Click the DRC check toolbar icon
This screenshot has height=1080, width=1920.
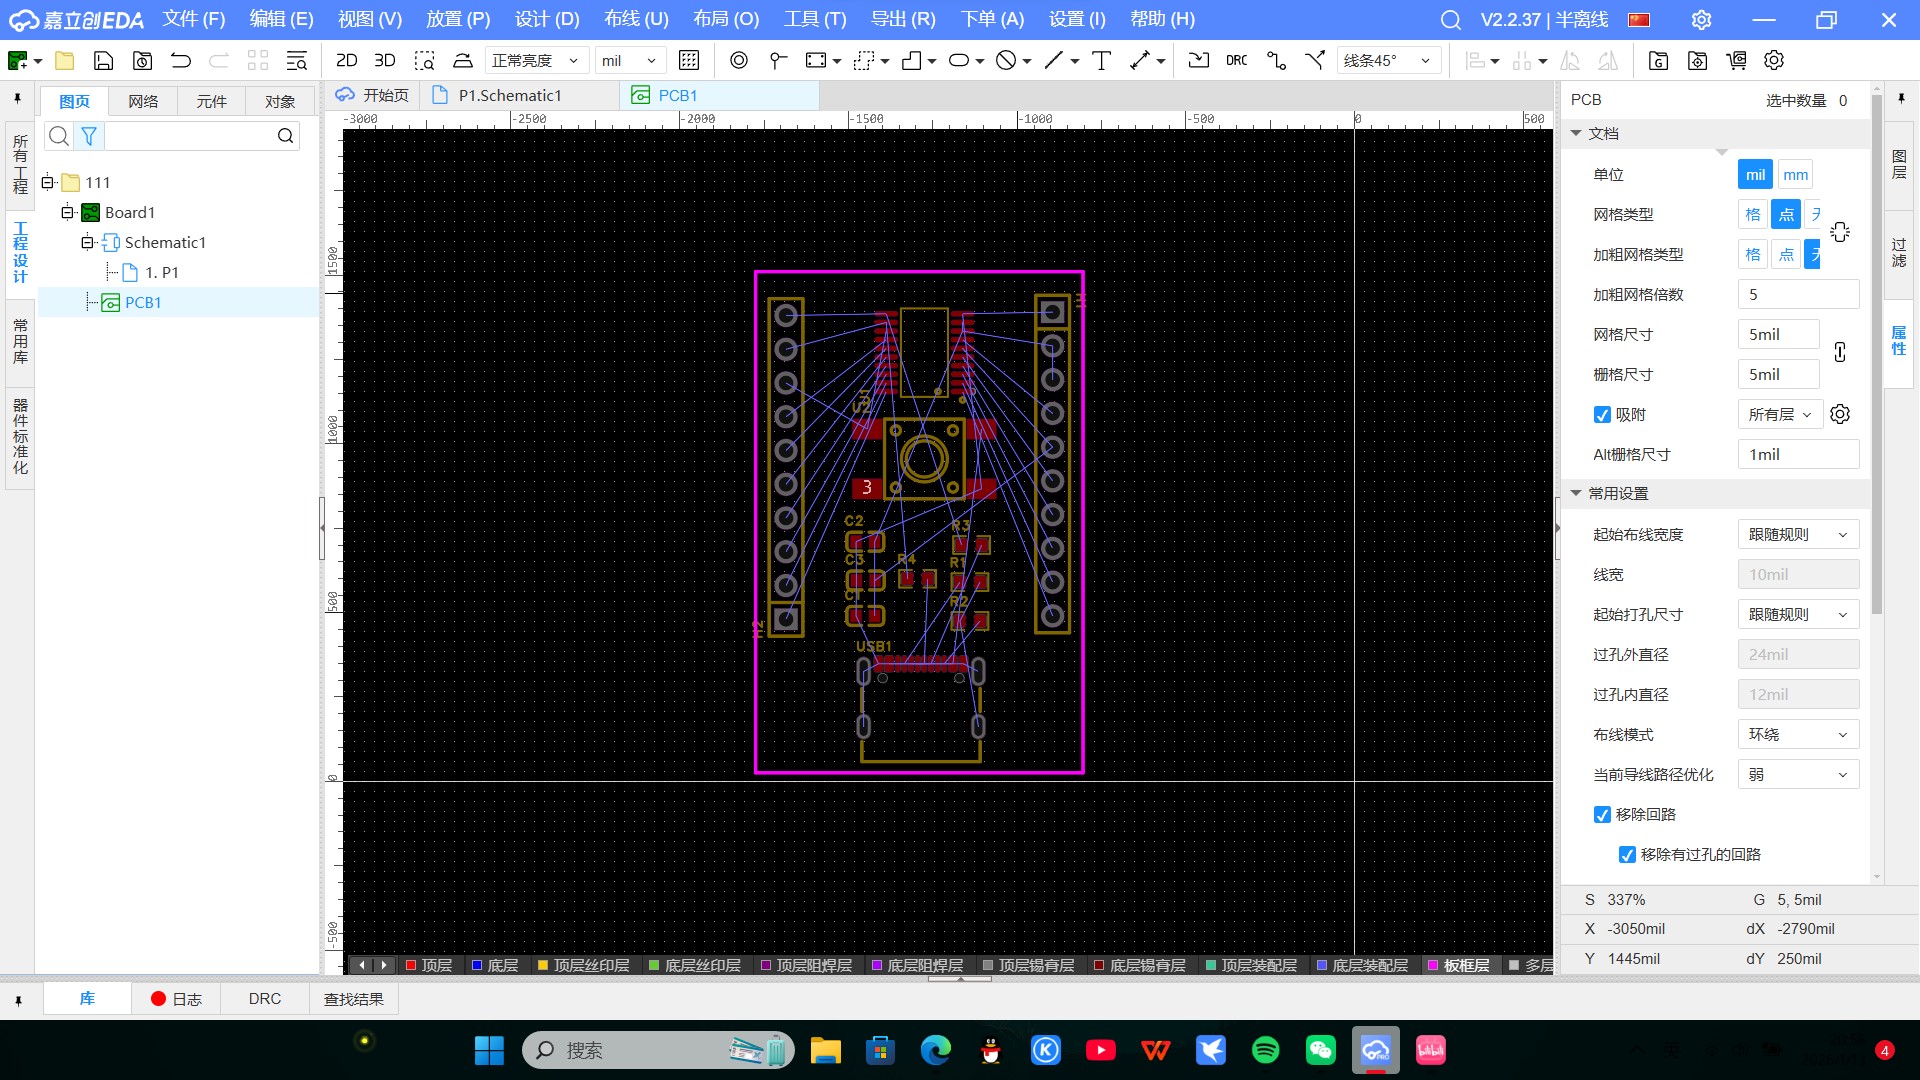tap(1236, 61)
